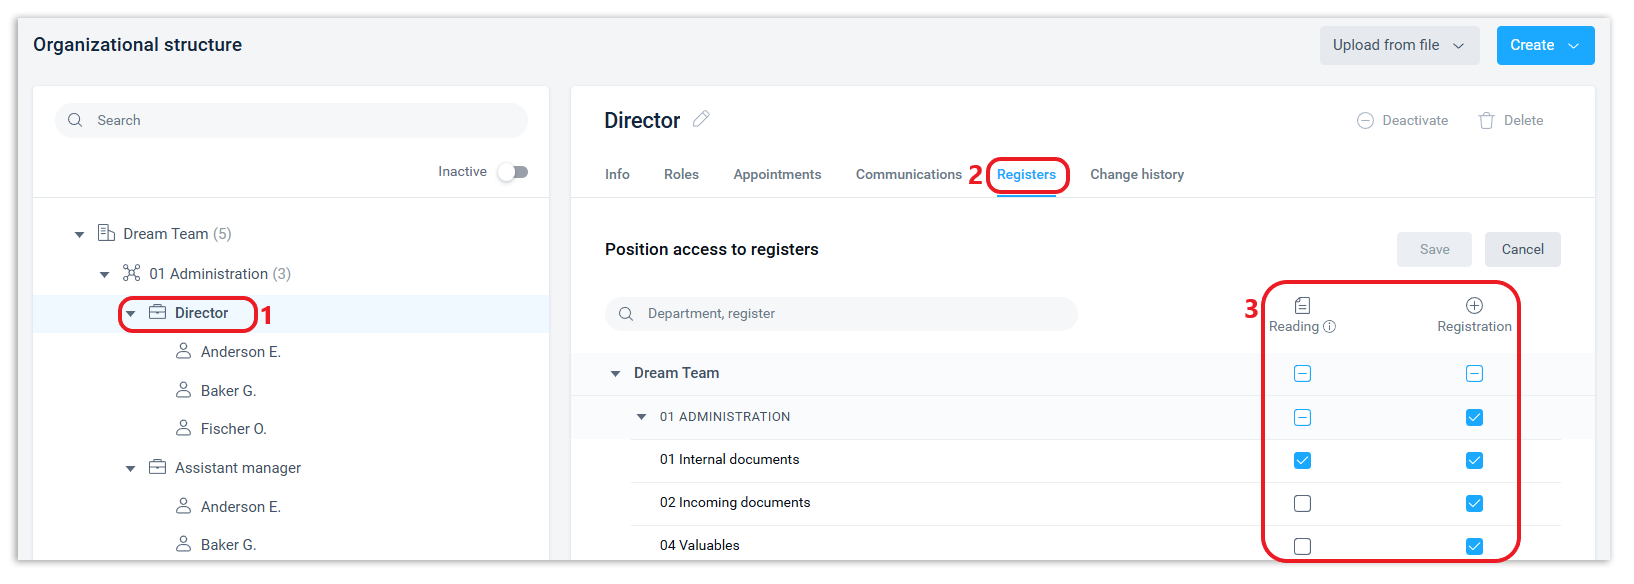The width and height of the screenshot is (1634, 584).
Task: Switch to the Change history tab
Action: [x=1136, y=175]
